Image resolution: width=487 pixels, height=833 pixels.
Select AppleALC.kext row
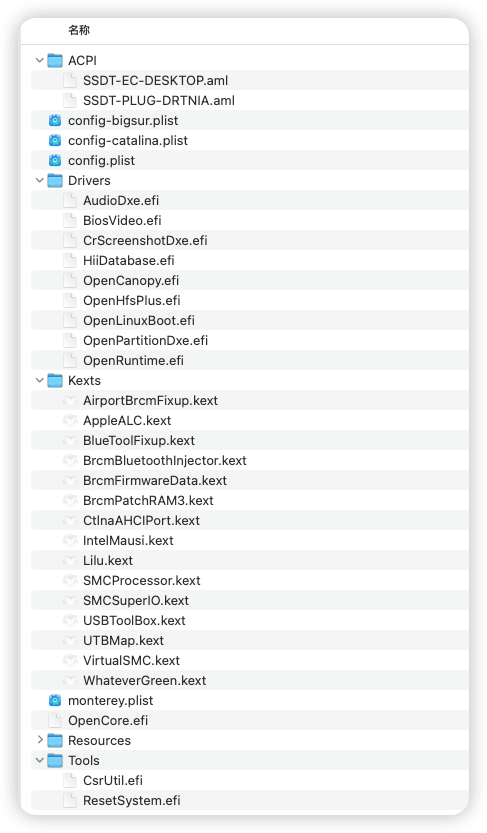coord(250,421)
